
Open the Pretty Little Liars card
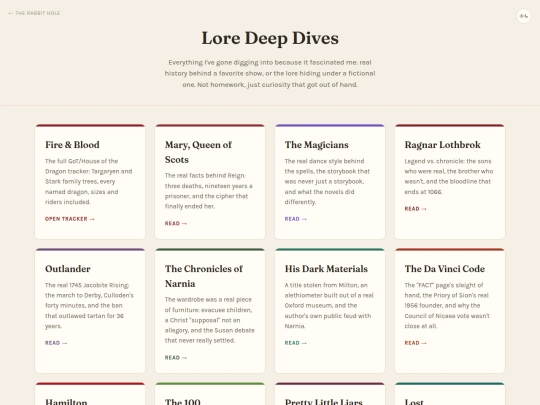(330, 394)
